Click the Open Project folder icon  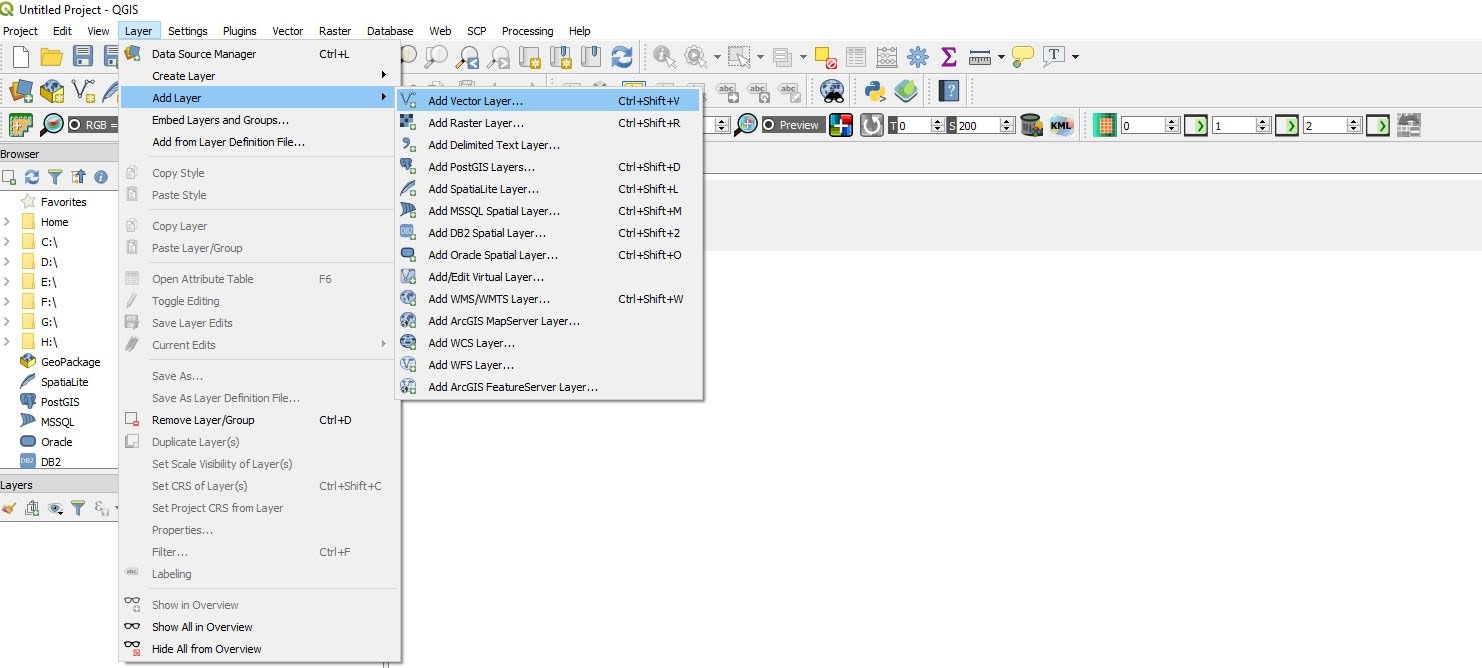point(51,56)
